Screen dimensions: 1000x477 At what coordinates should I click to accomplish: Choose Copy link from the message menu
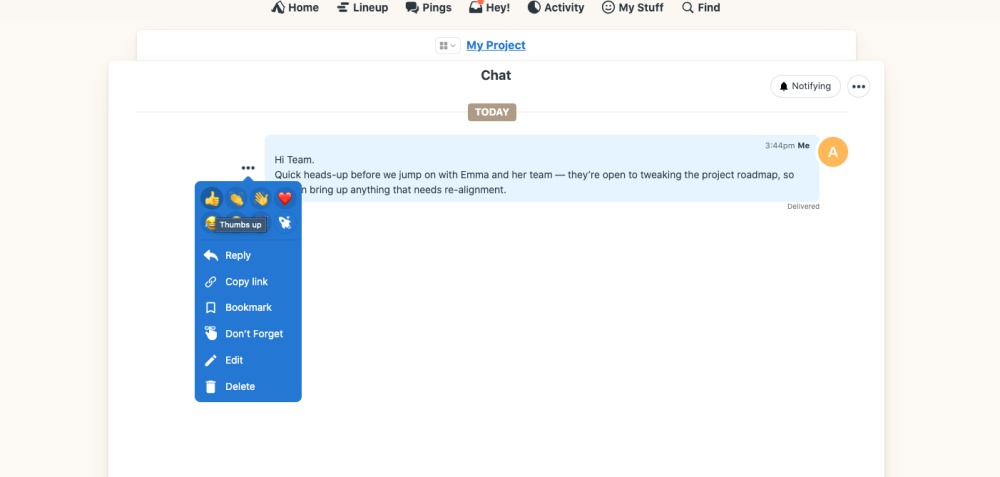(x=248, y=282)
